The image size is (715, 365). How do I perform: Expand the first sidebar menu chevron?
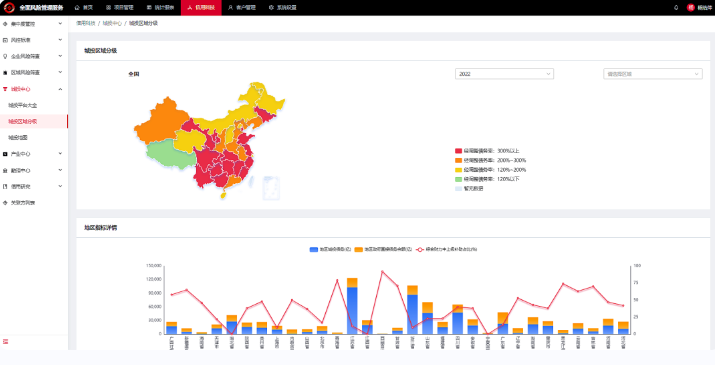[60, 24]
